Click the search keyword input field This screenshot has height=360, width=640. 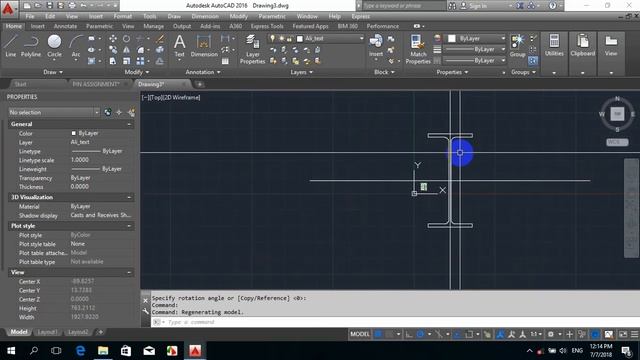(404, 6)
